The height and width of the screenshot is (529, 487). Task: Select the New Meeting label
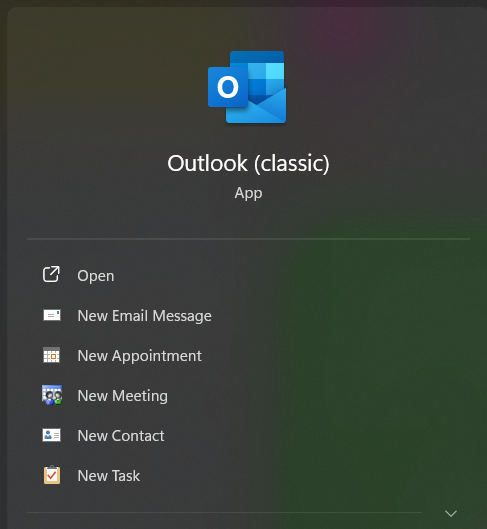(x=122, y=396)
